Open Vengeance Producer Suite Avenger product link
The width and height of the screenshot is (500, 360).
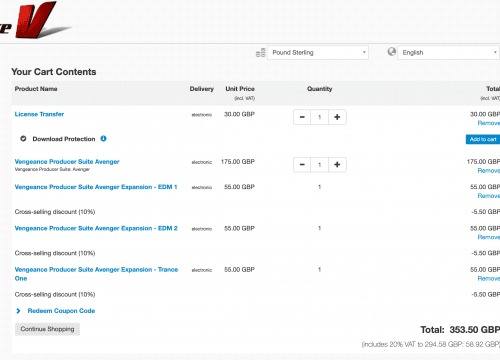[67, 162]
